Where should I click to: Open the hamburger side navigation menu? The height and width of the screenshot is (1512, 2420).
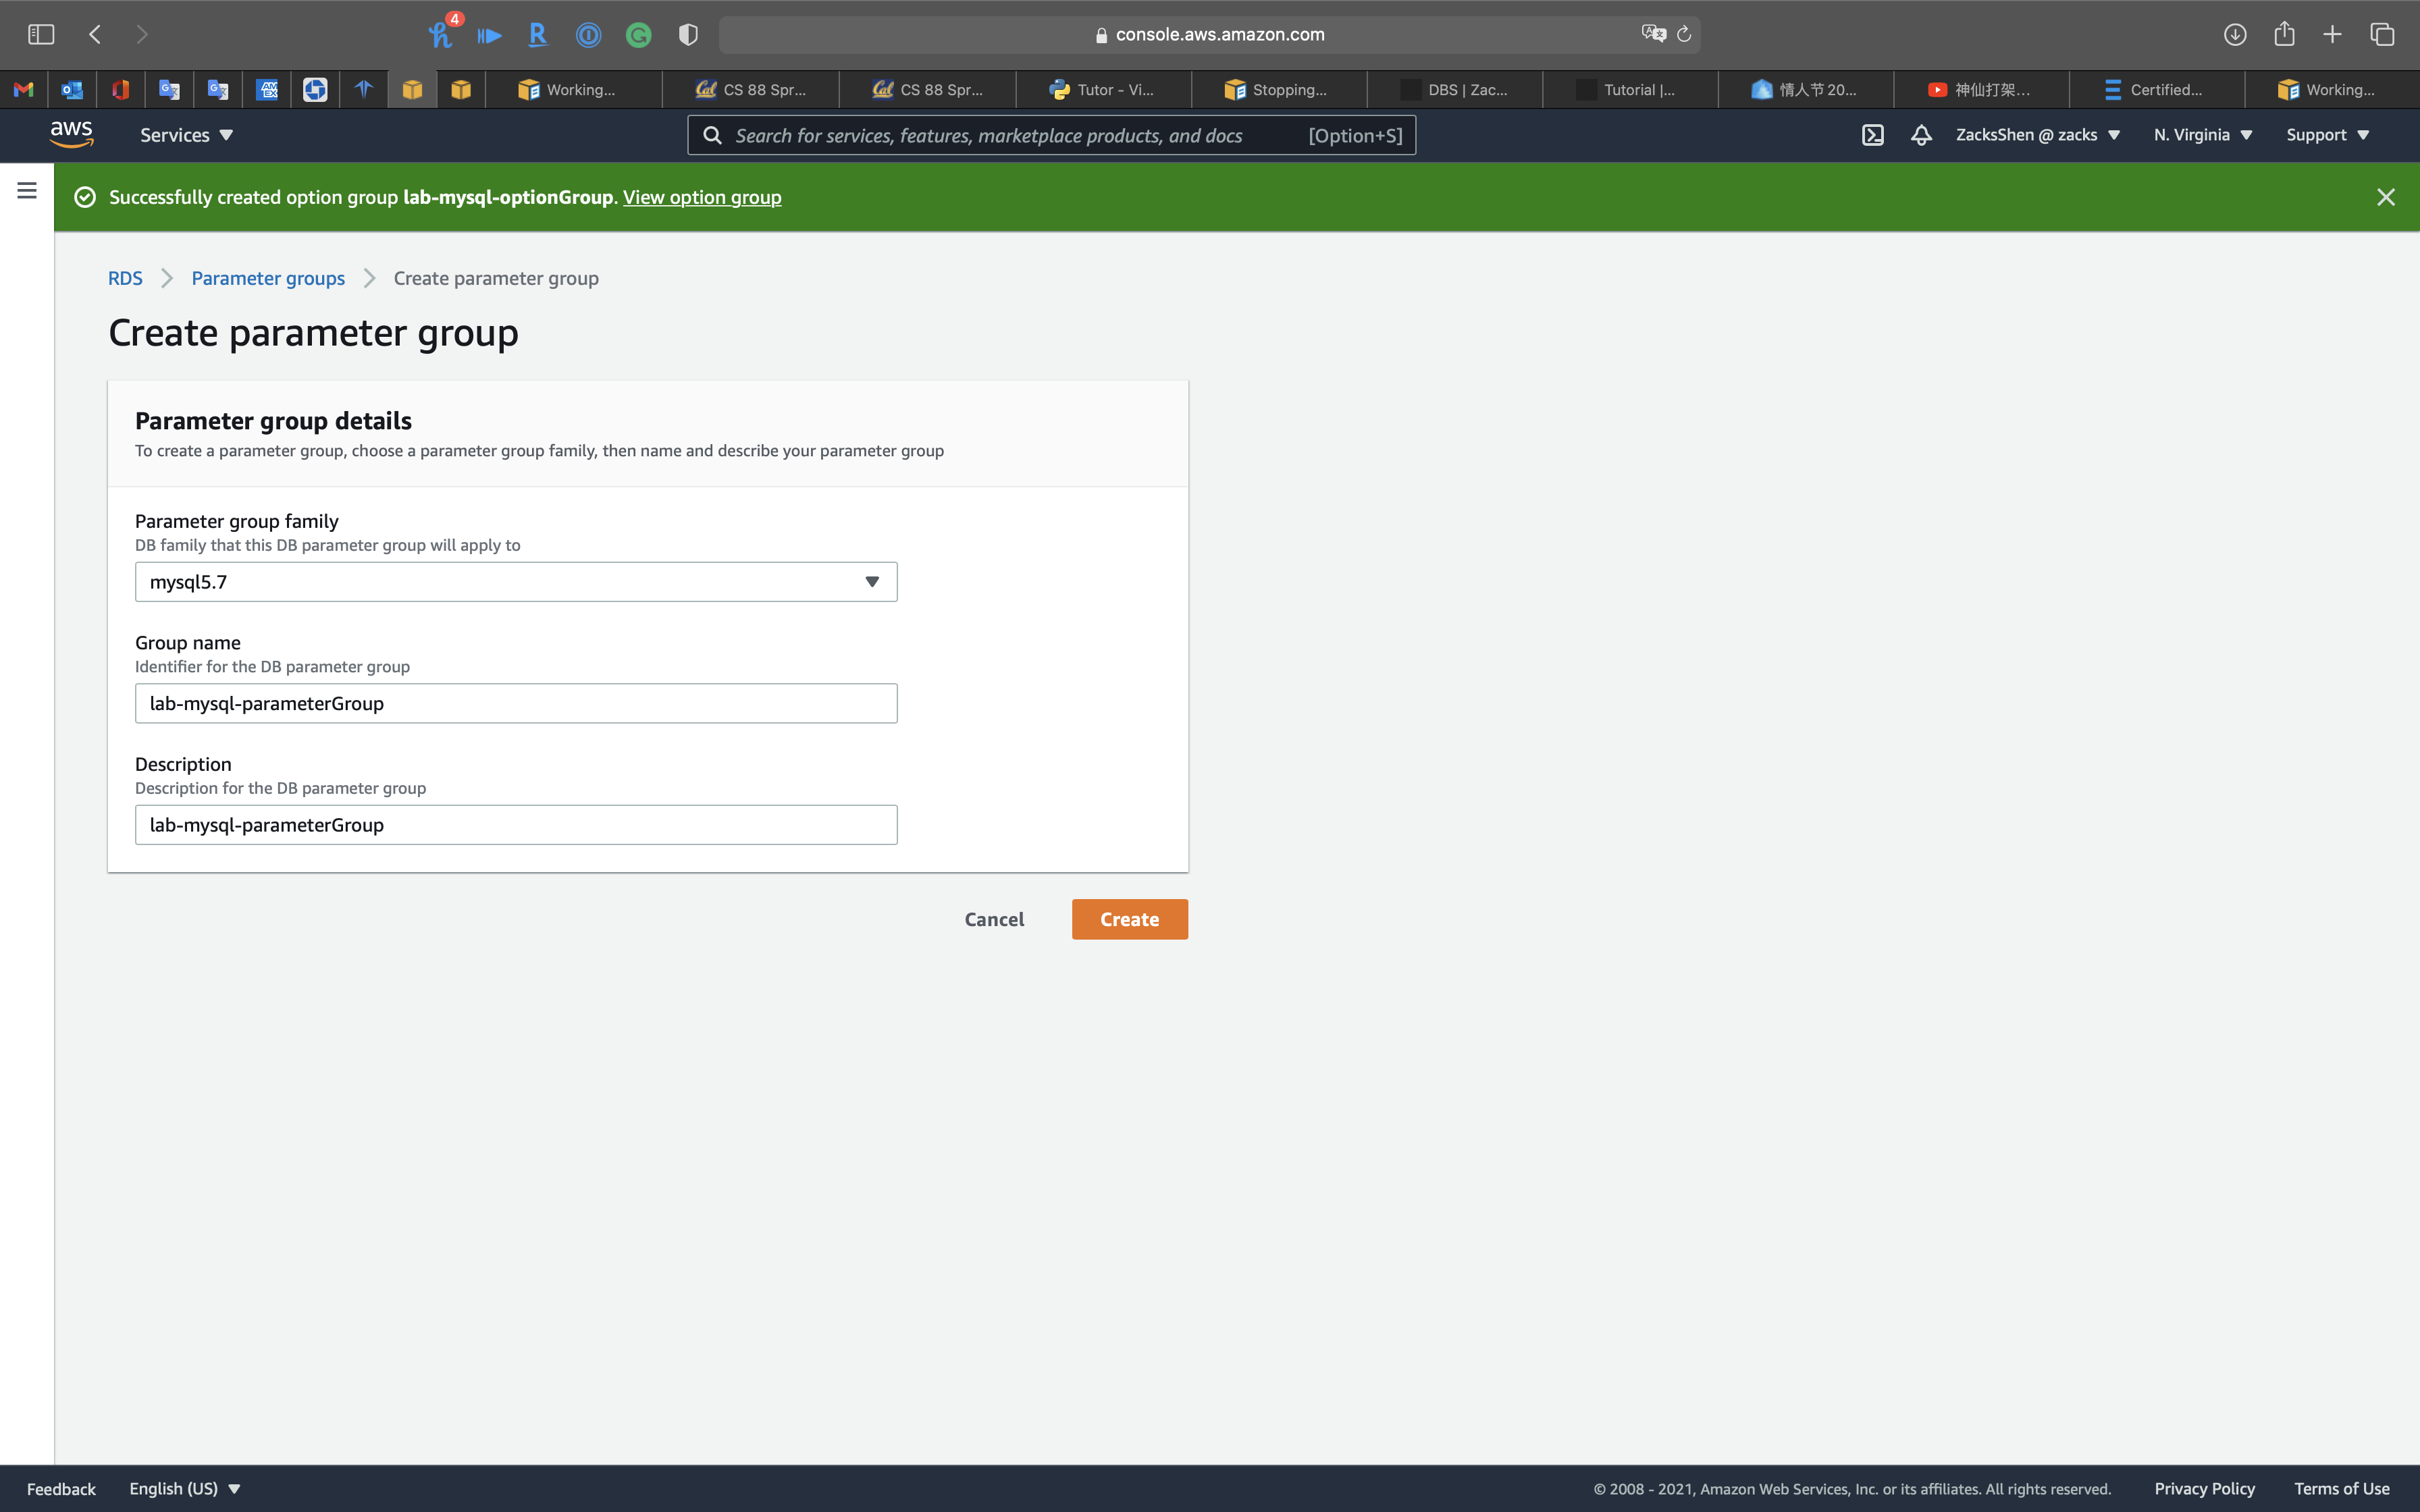(27, 190)
